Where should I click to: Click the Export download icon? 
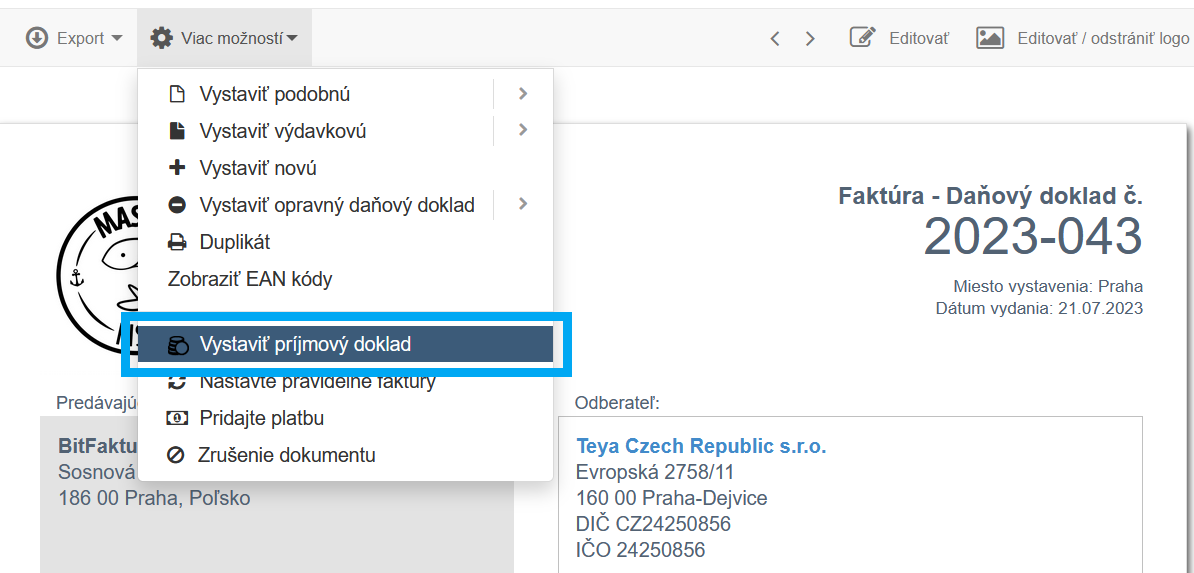tap(37, 38)
